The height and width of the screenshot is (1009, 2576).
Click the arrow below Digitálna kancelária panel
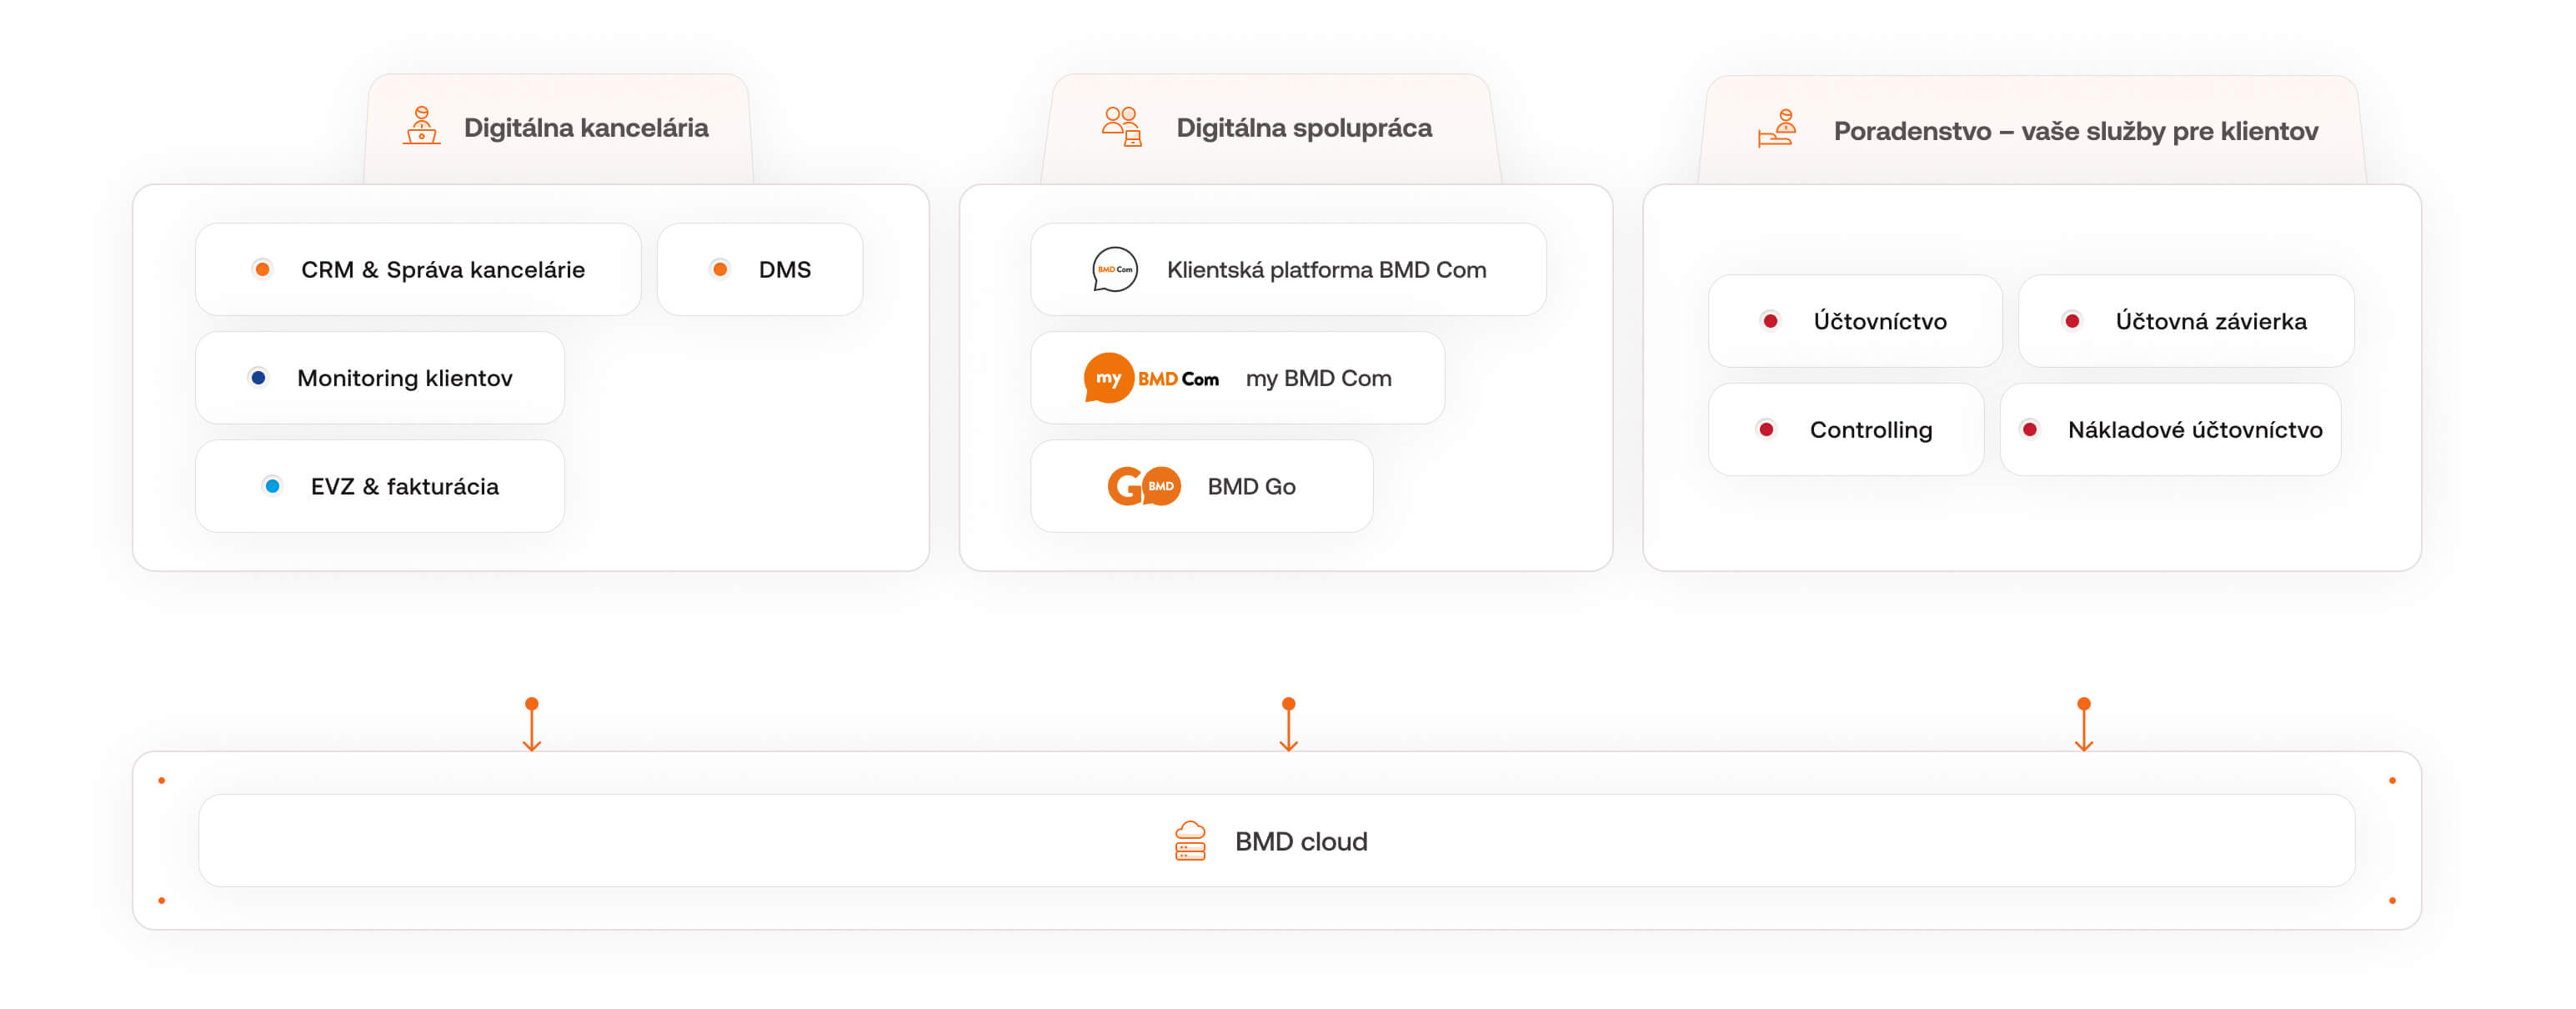pyautogui.click(x=532, y=724)
